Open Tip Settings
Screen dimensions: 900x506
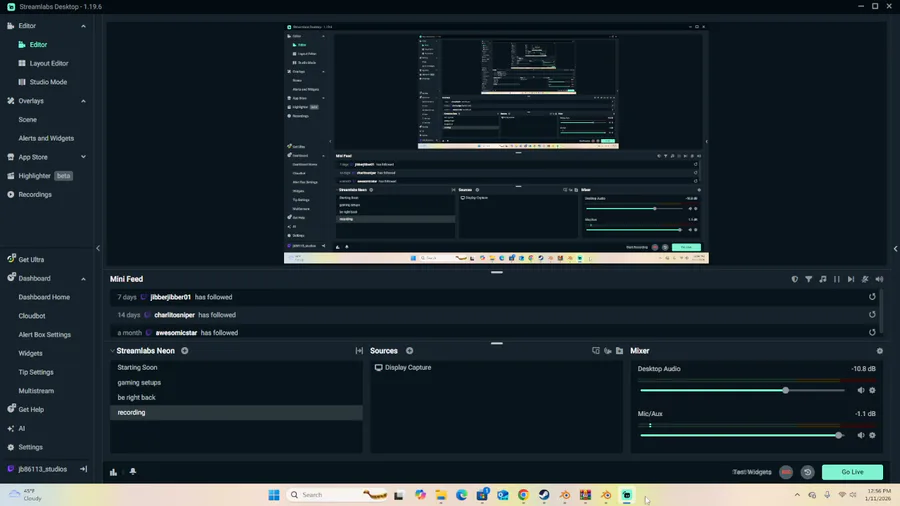point(36,372)
